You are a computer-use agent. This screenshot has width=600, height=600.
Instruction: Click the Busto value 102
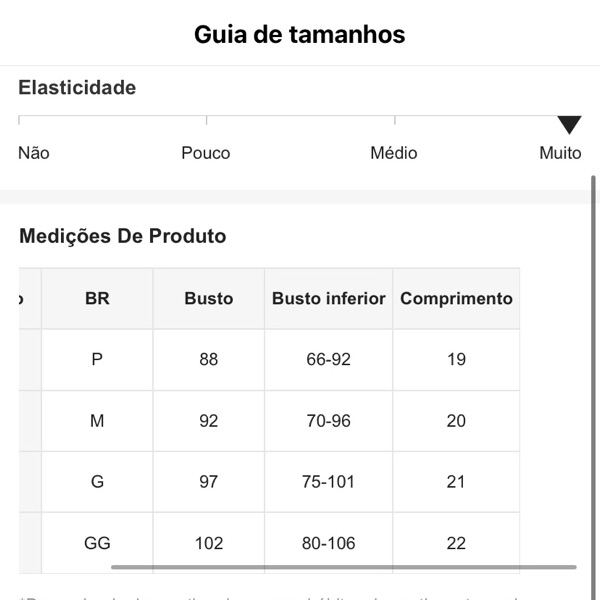click(208, 543)
